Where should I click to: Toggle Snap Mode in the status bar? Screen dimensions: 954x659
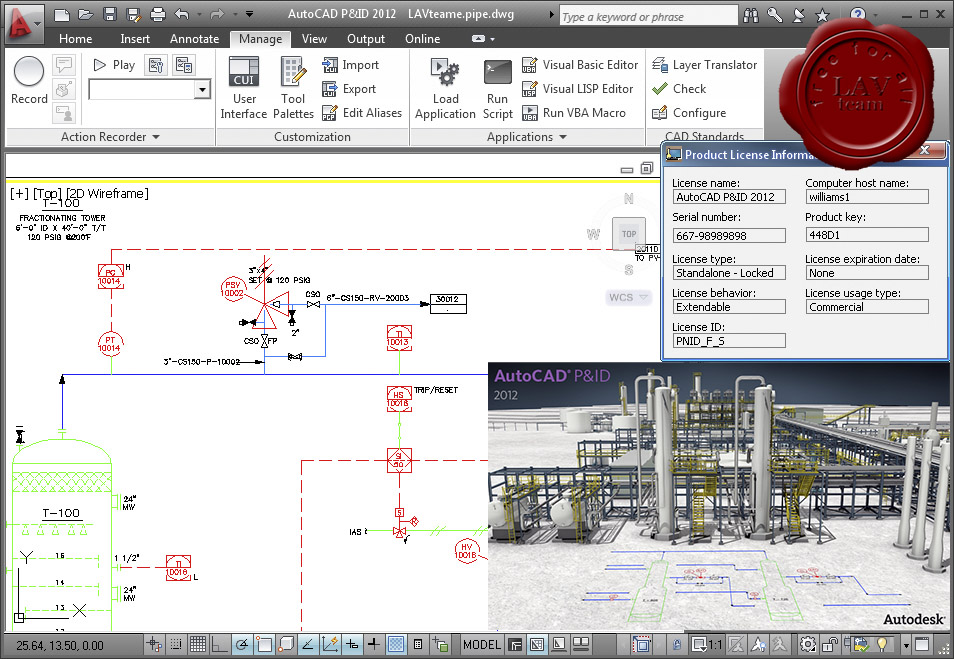pos(176,644)
